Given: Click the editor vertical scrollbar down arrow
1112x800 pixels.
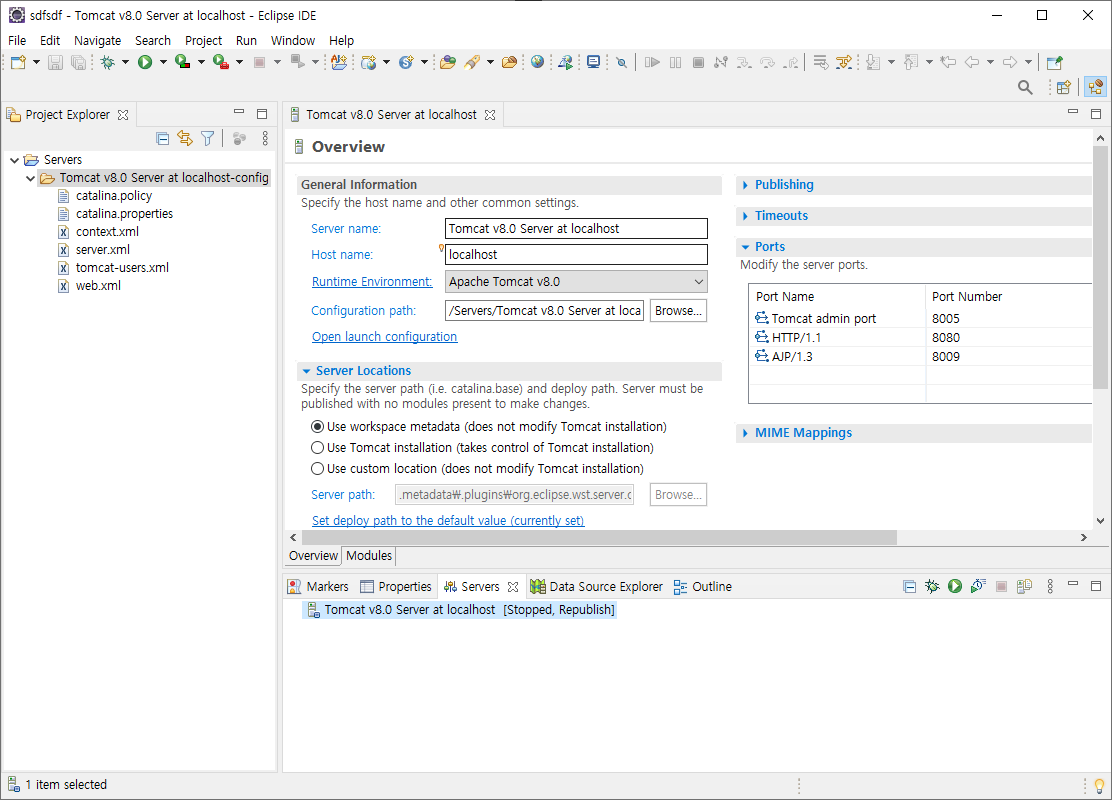Looking at the screenshot, I should pos(1100,520).
